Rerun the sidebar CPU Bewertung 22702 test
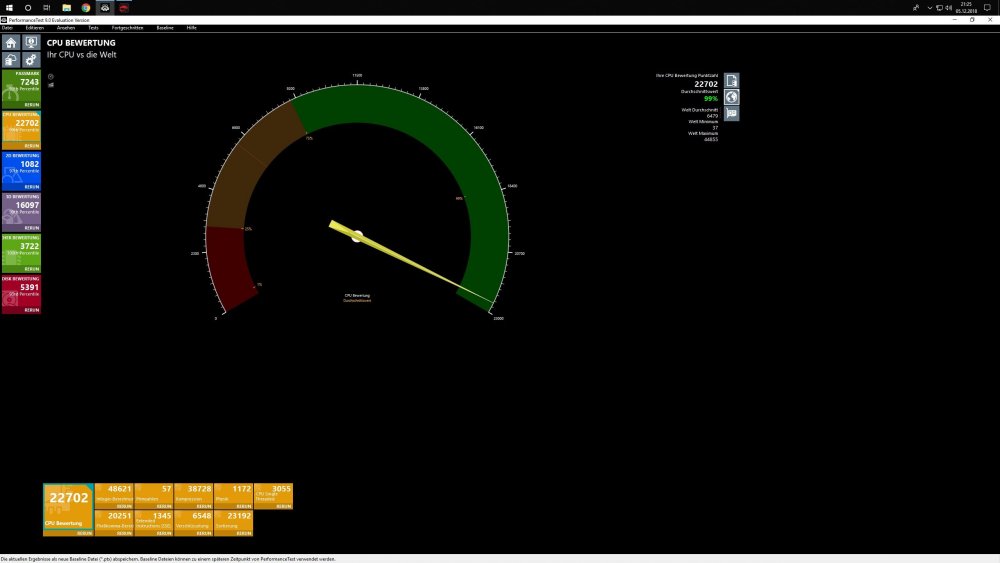Screen dimensions: 1000x563 32,146
